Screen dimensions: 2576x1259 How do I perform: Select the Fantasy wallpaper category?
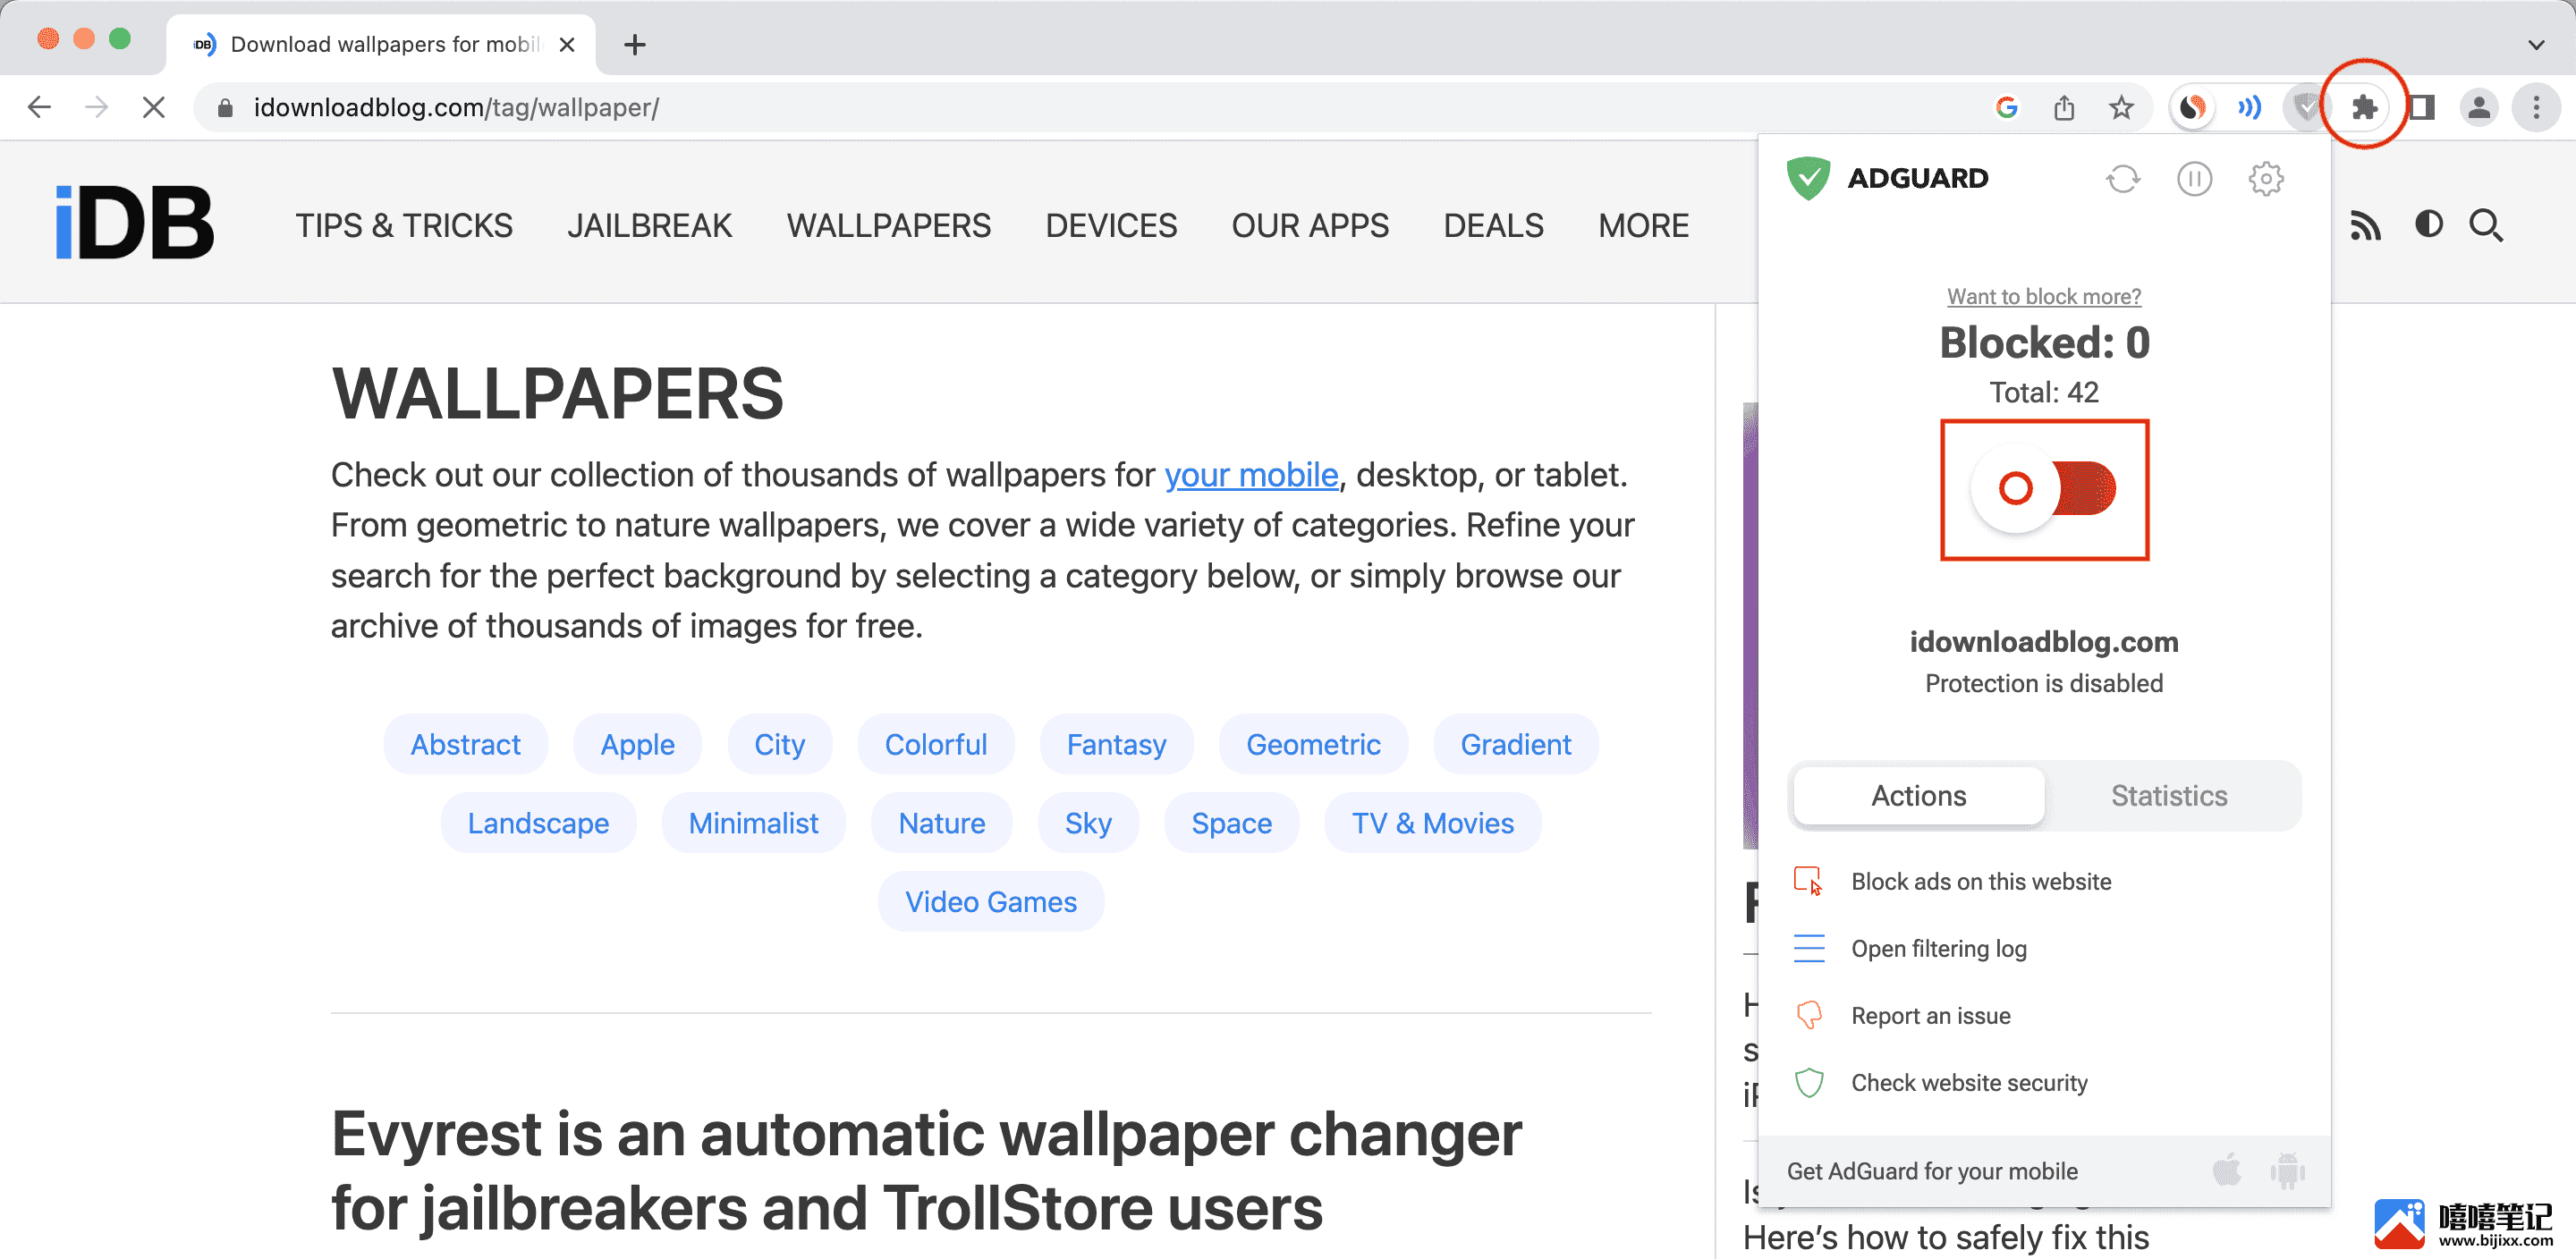coord(1116,744)
